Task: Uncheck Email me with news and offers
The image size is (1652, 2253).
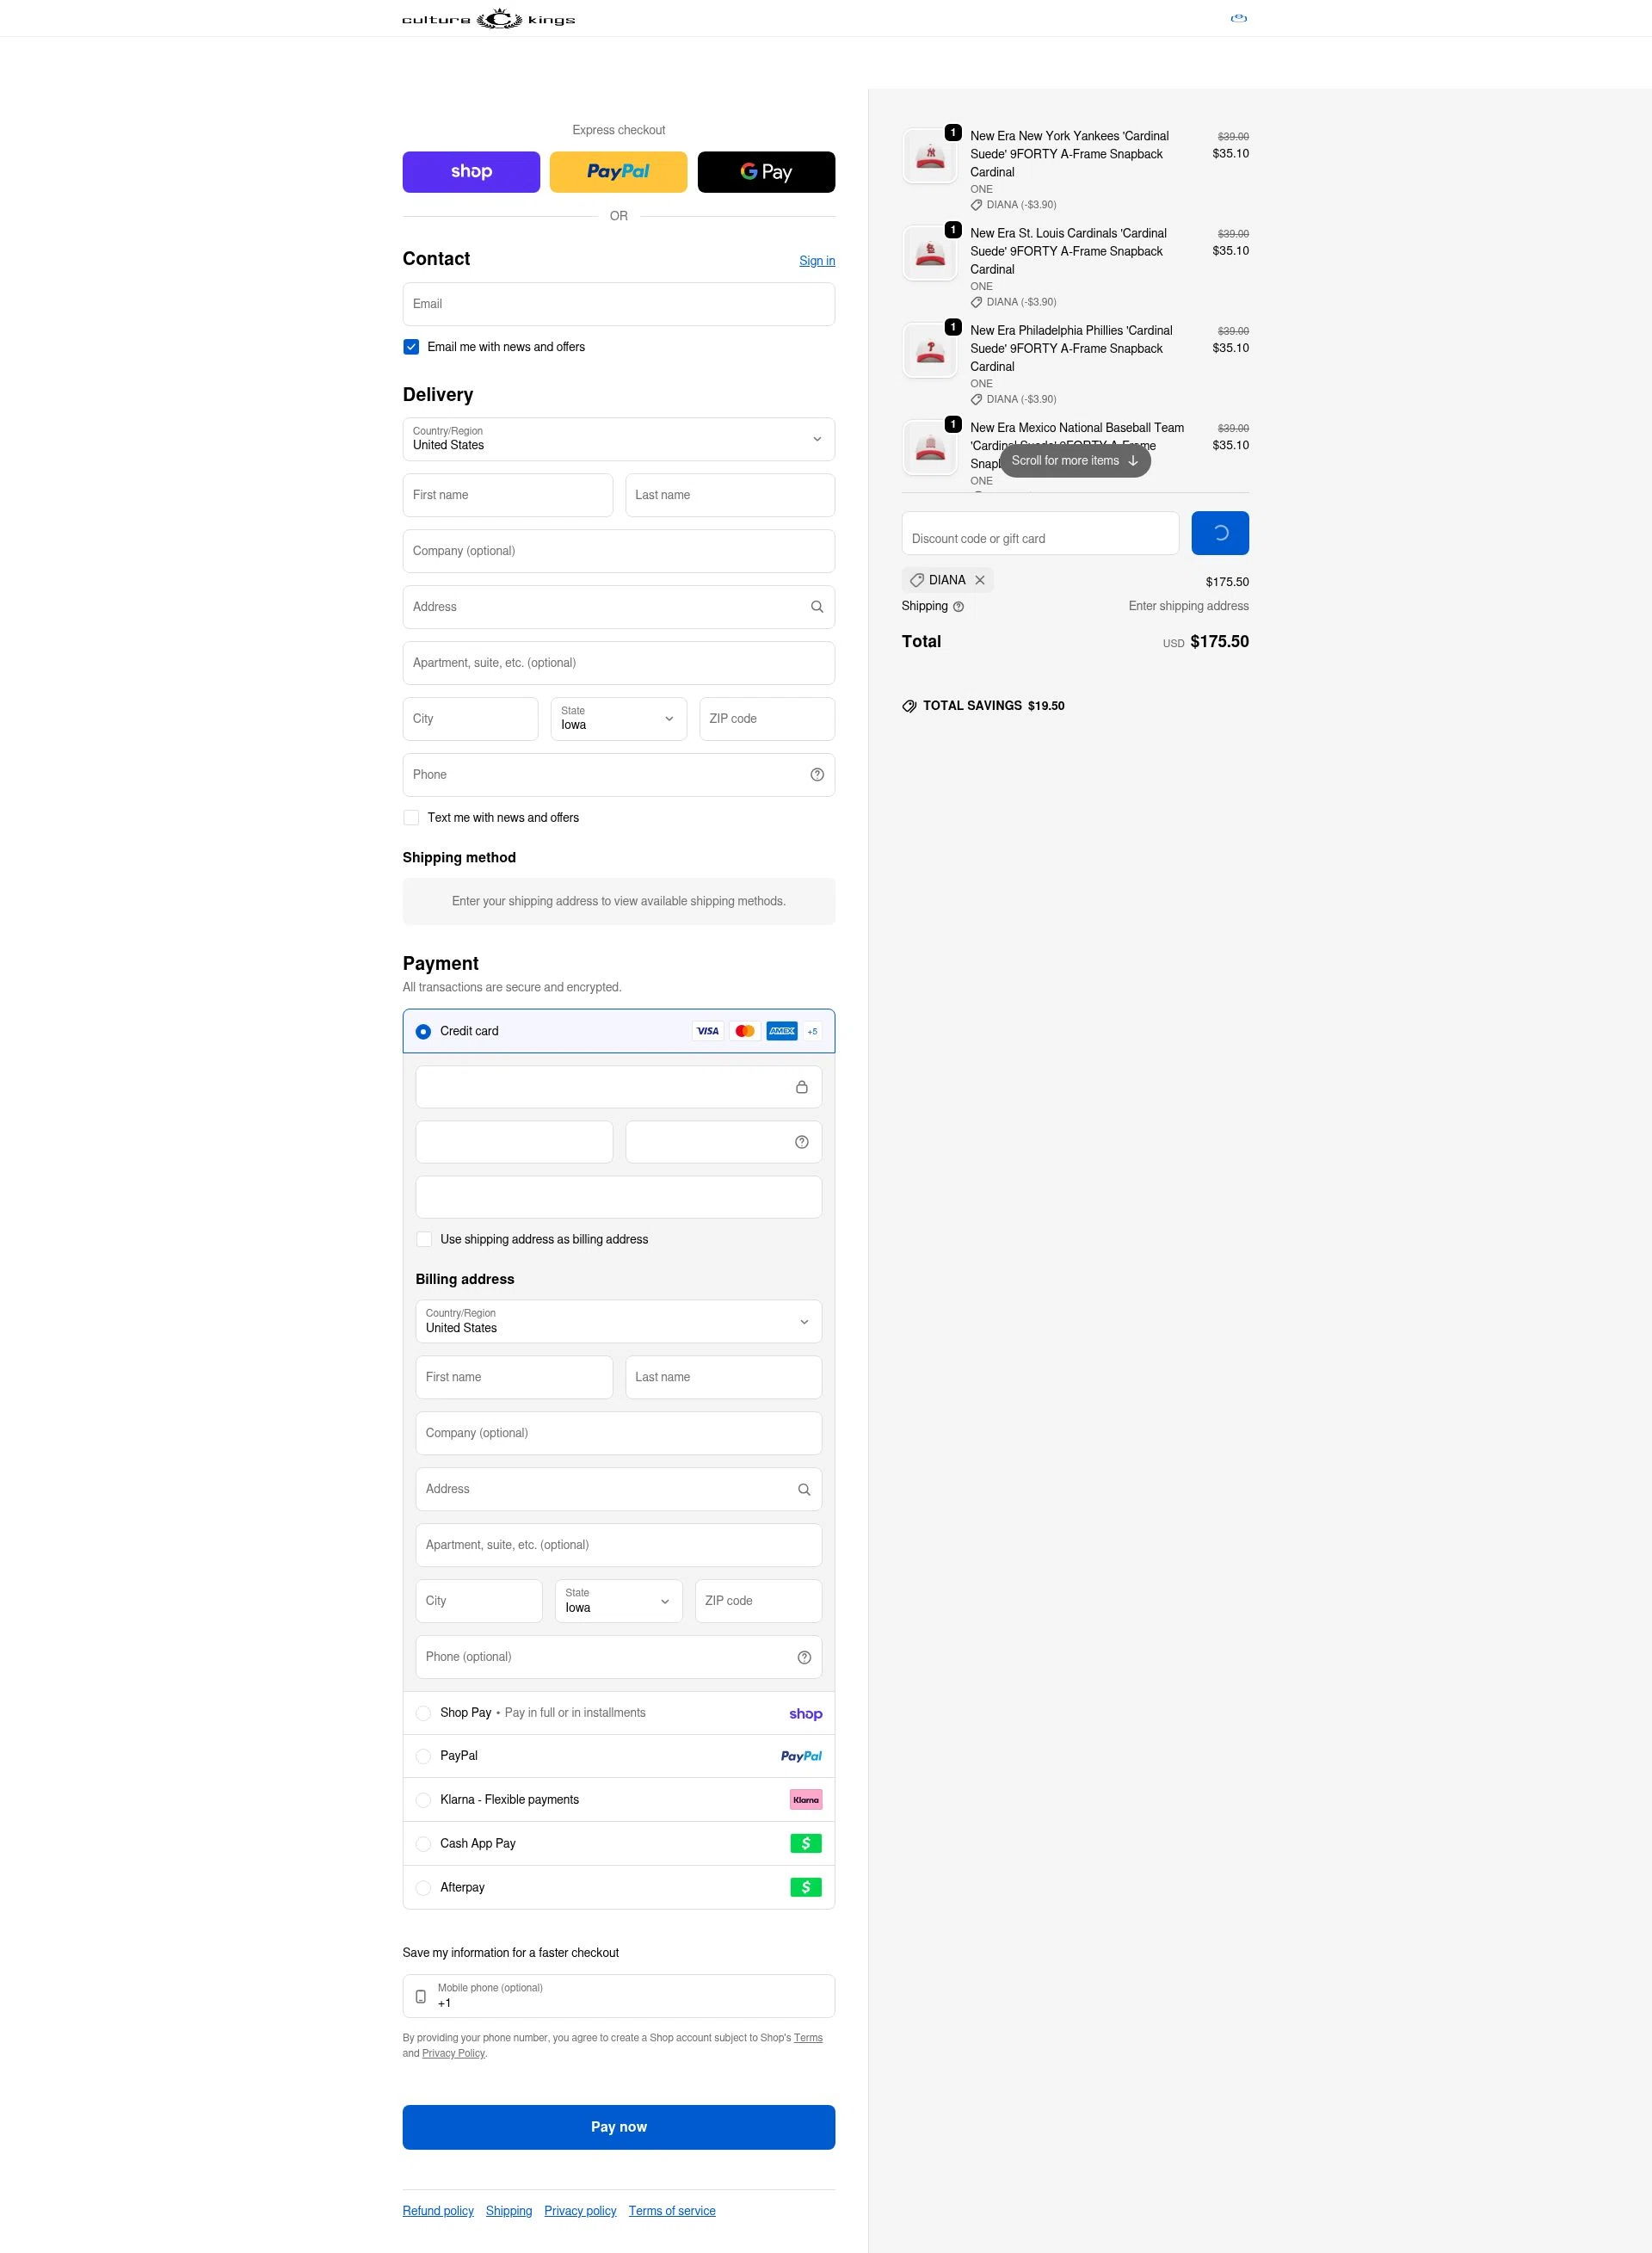Action: coord(411,347)
